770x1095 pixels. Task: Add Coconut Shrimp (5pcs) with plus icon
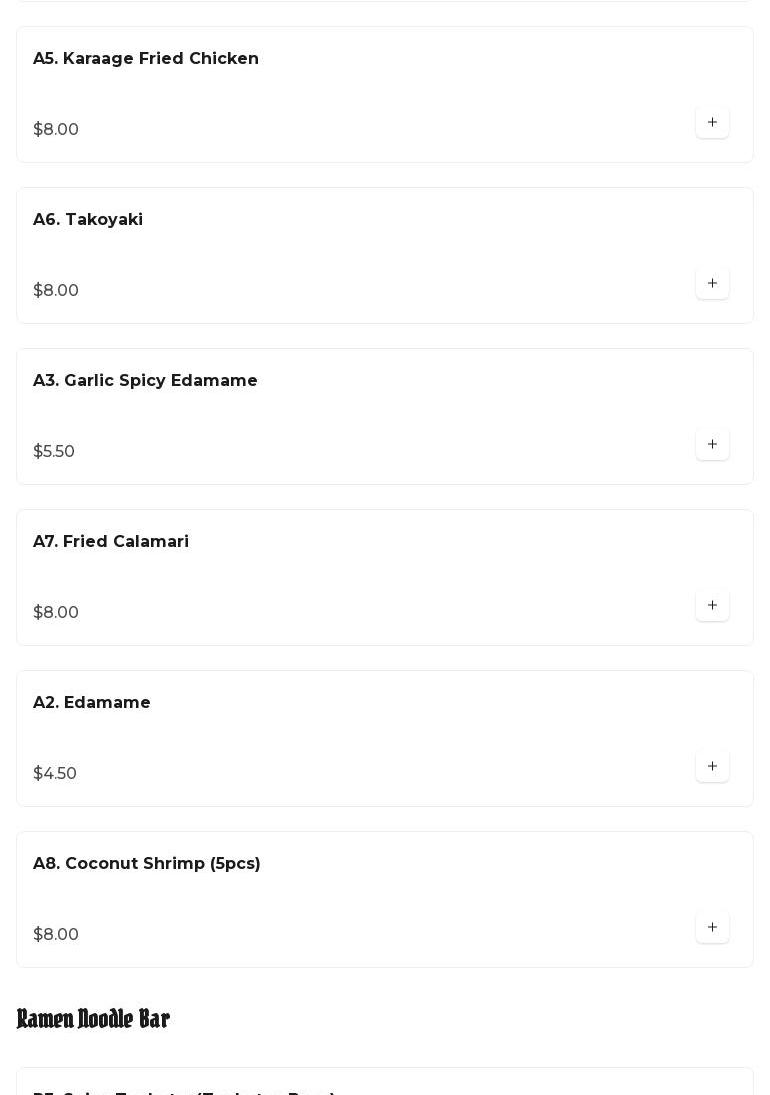pyautogui.click(x=712, y=928)
